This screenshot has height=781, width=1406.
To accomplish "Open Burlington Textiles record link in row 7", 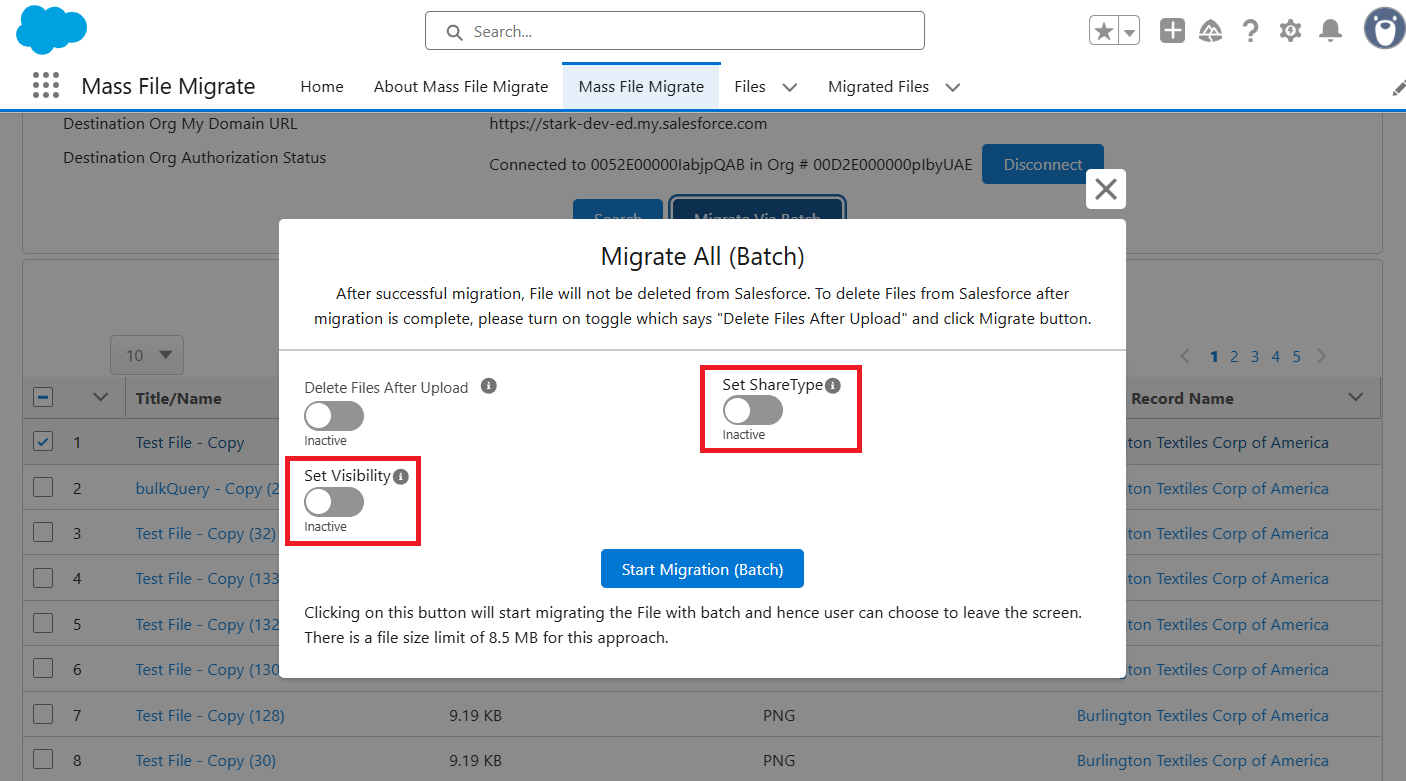I will 1203,716.
